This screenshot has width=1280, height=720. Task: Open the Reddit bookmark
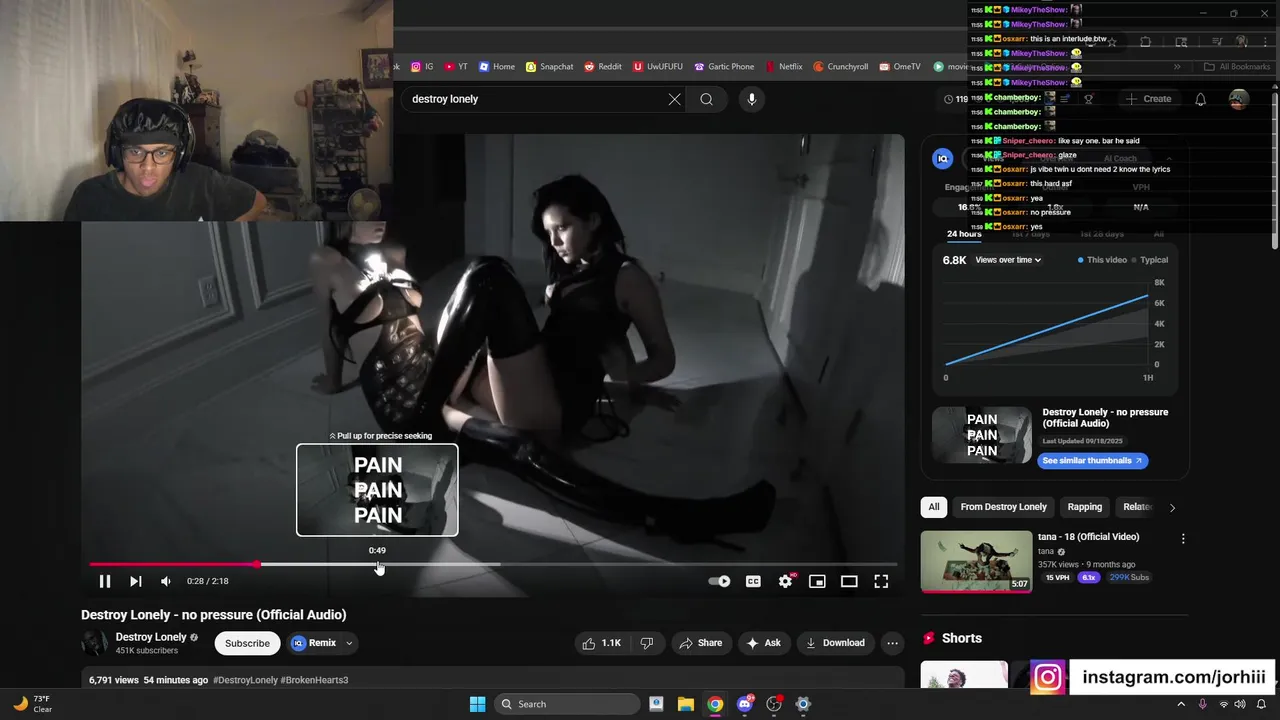click(603, 67)
